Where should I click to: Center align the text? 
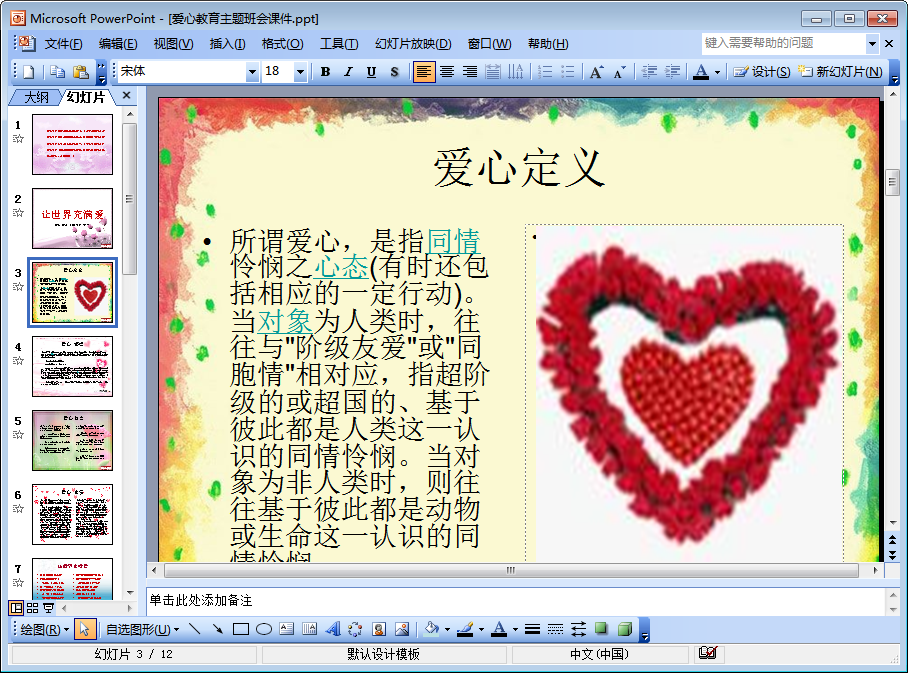446,72
